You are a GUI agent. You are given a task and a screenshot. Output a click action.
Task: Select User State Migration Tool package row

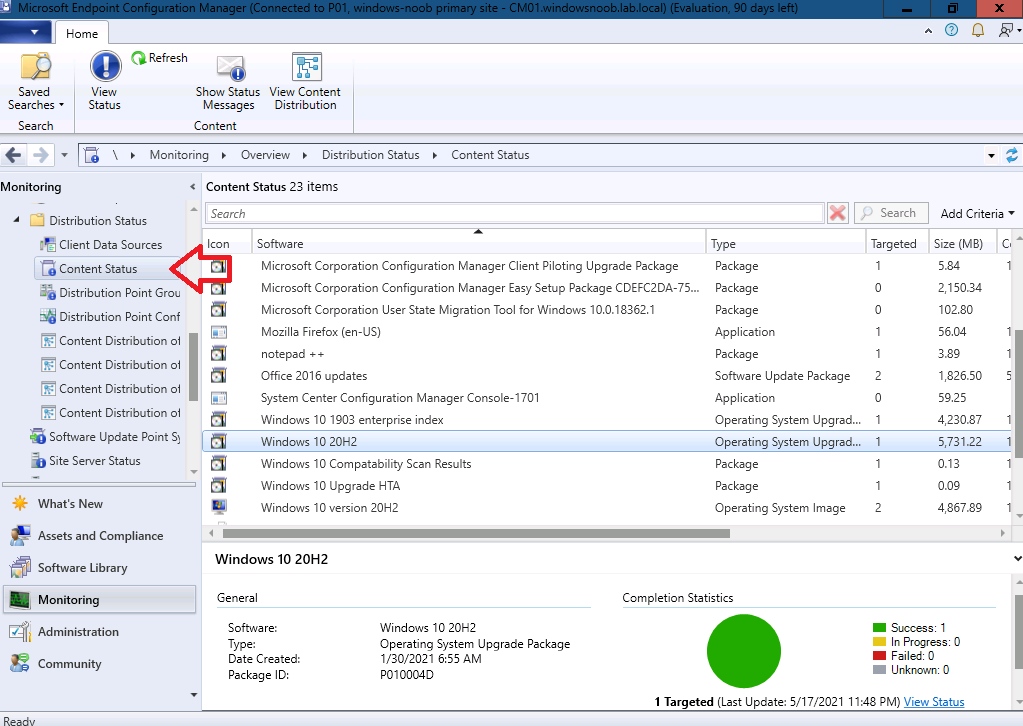(606, 310)
